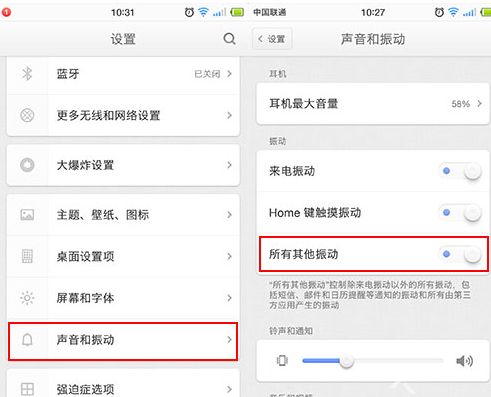Click the desktop settings grid icon
The width and height of the screenshot is (491, 397).
pyautogui.click(x=27, y=256)
